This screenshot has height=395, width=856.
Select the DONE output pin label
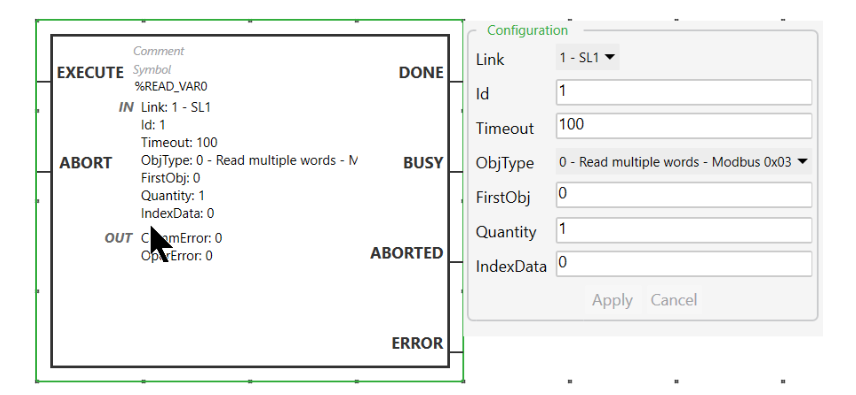(x=421, y=73)
